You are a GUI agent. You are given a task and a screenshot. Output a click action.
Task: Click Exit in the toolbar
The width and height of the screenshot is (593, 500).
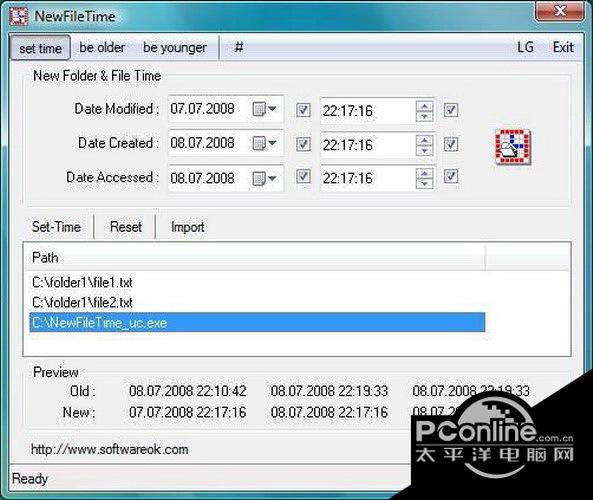[x=563, y=47]
